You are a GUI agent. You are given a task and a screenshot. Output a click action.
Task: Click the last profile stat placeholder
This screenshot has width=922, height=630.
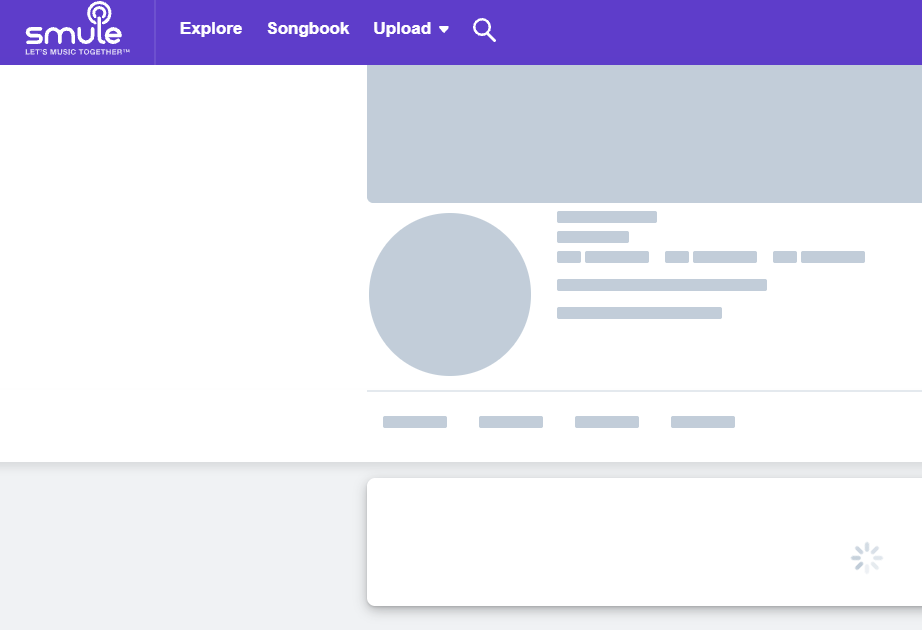click(x=819, y=257)
